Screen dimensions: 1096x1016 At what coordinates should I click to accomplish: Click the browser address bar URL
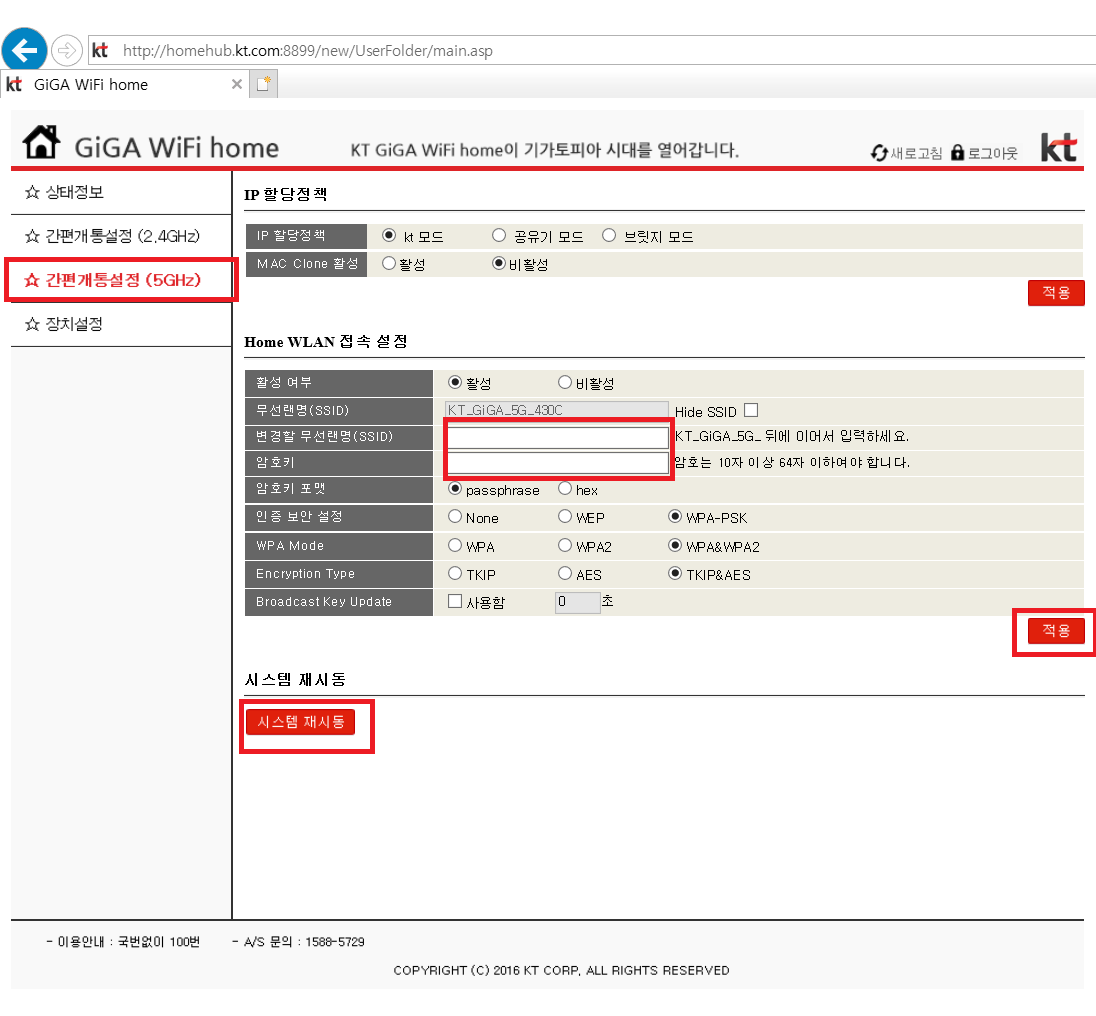click(x=308, y=50)
